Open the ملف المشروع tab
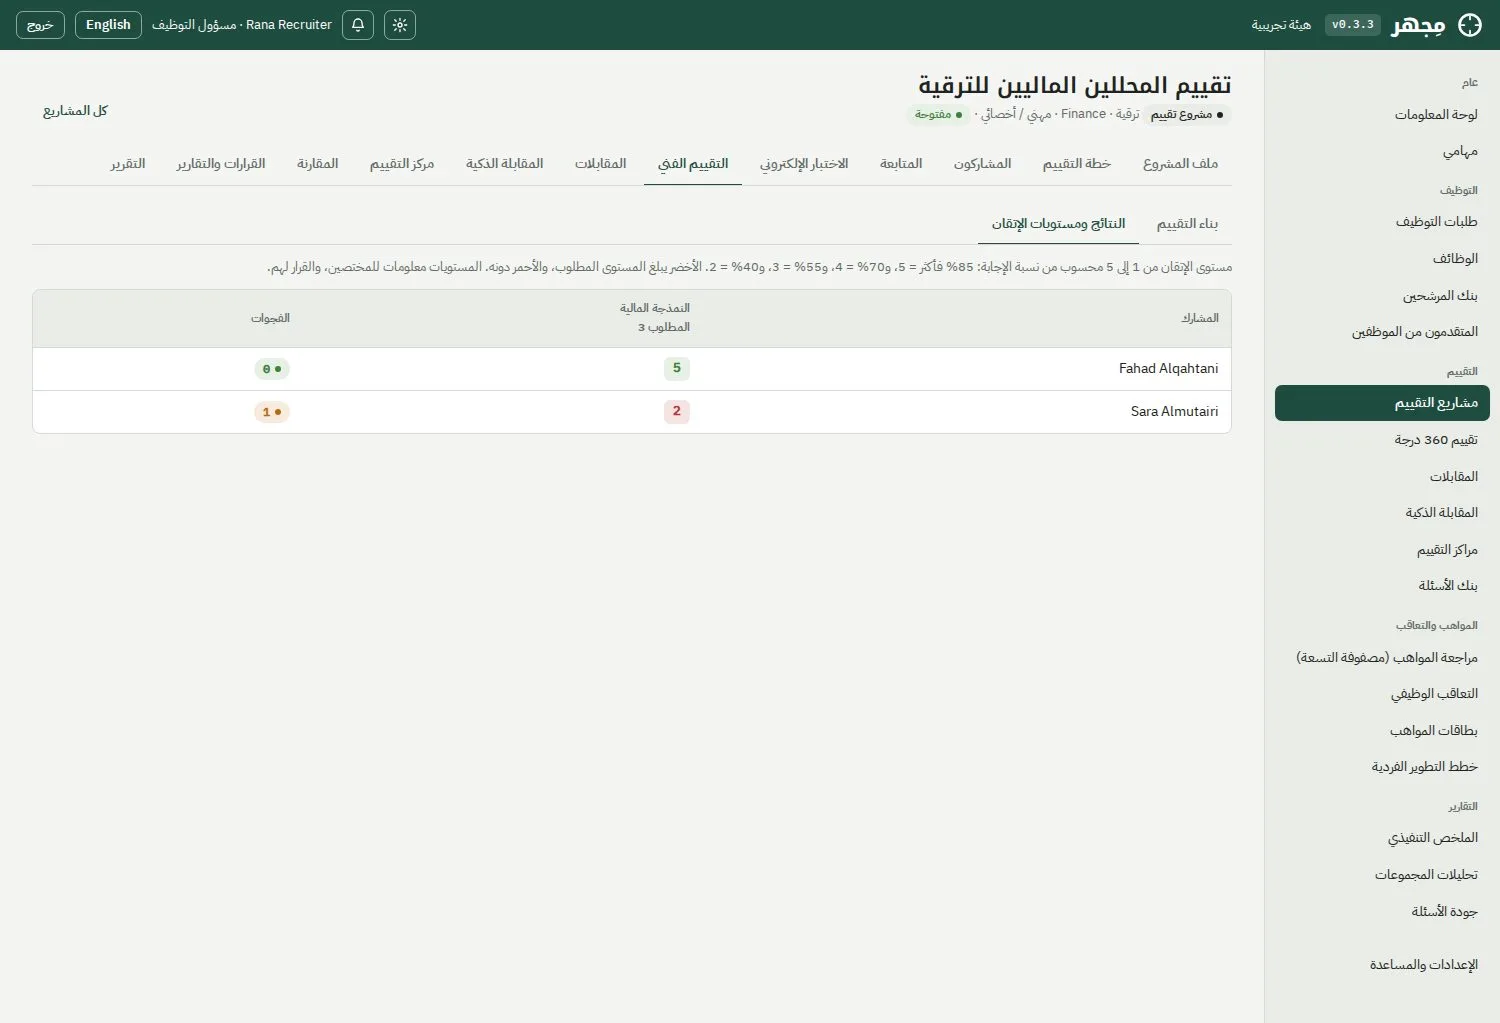This screenshot has height=1023, width=1500. tap(1180, 164)
